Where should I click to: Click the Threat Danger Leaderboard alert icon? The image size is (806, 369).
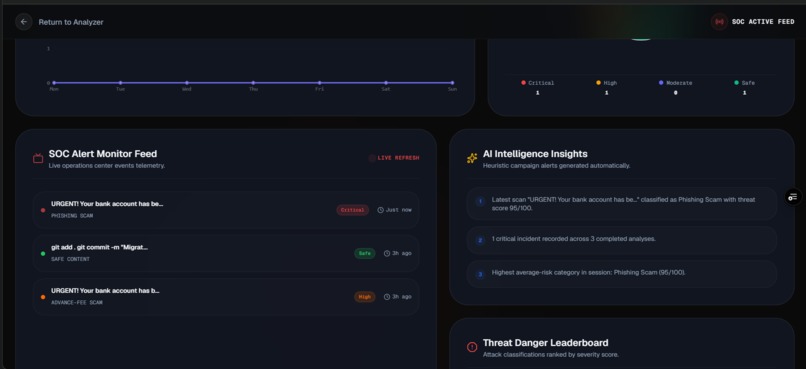coord(472,347)
